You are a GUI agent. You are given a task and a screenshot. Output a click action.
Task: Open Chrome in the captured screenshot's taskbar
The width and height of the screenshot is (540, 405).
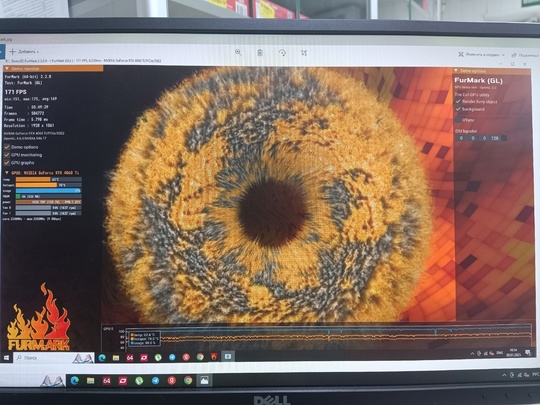click(x=200, y=357)
